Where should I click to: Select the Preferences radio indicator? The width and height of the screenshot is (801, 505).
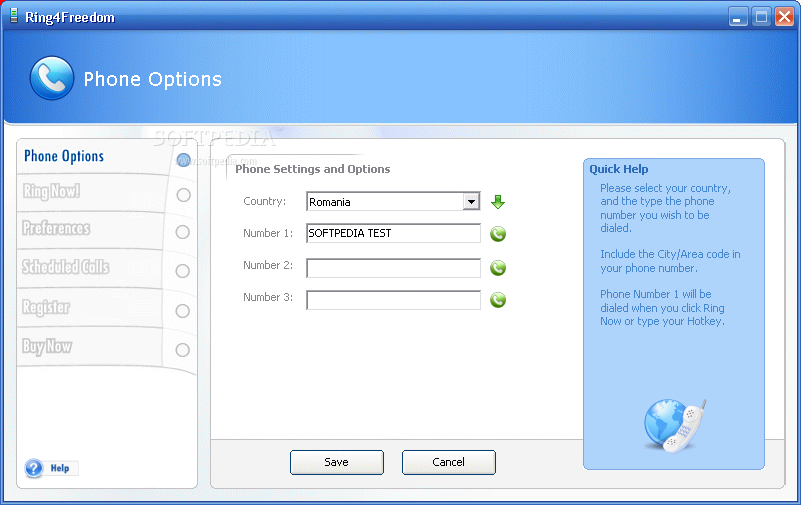coord(182,232)
